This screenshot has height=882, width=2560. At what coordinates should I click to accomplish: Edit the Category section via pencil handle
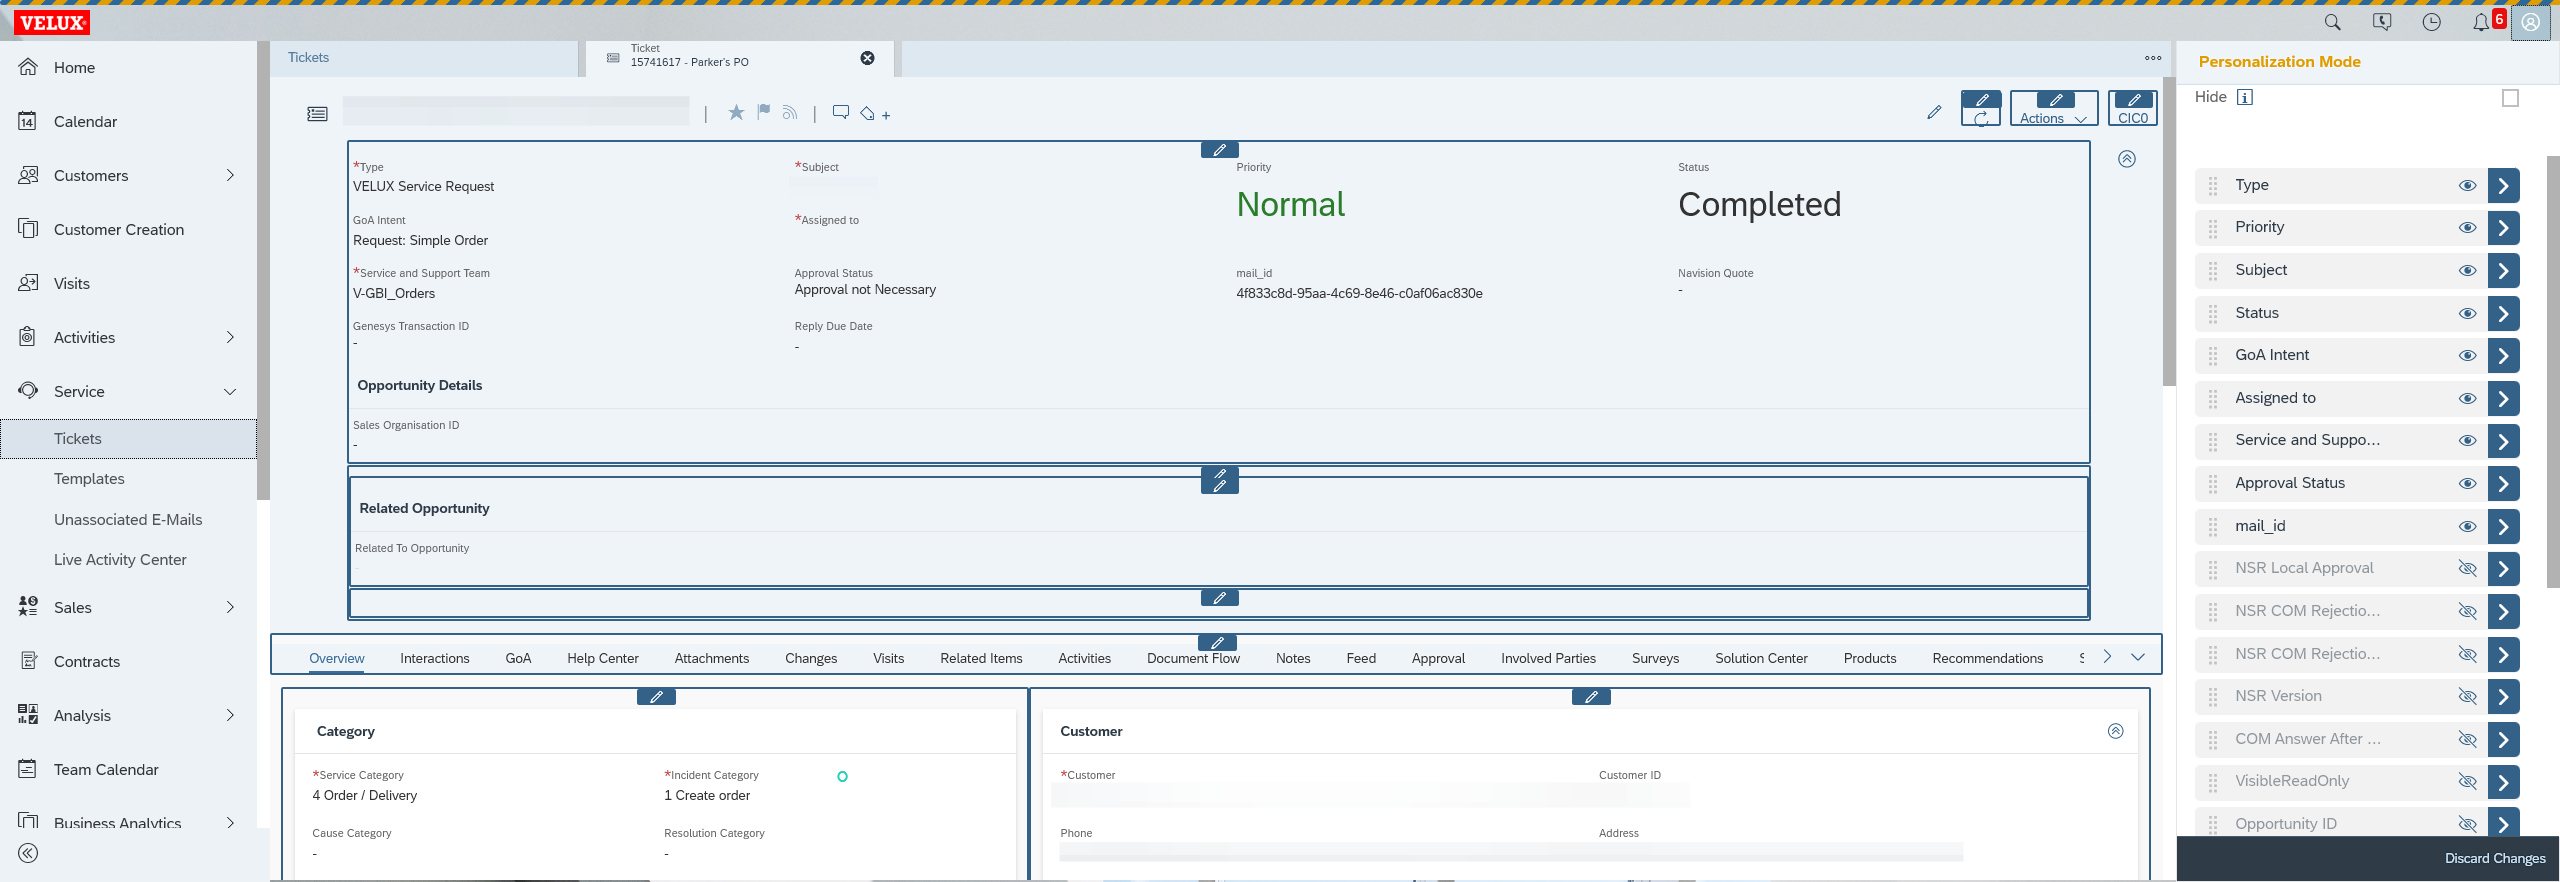pos(656,697)
